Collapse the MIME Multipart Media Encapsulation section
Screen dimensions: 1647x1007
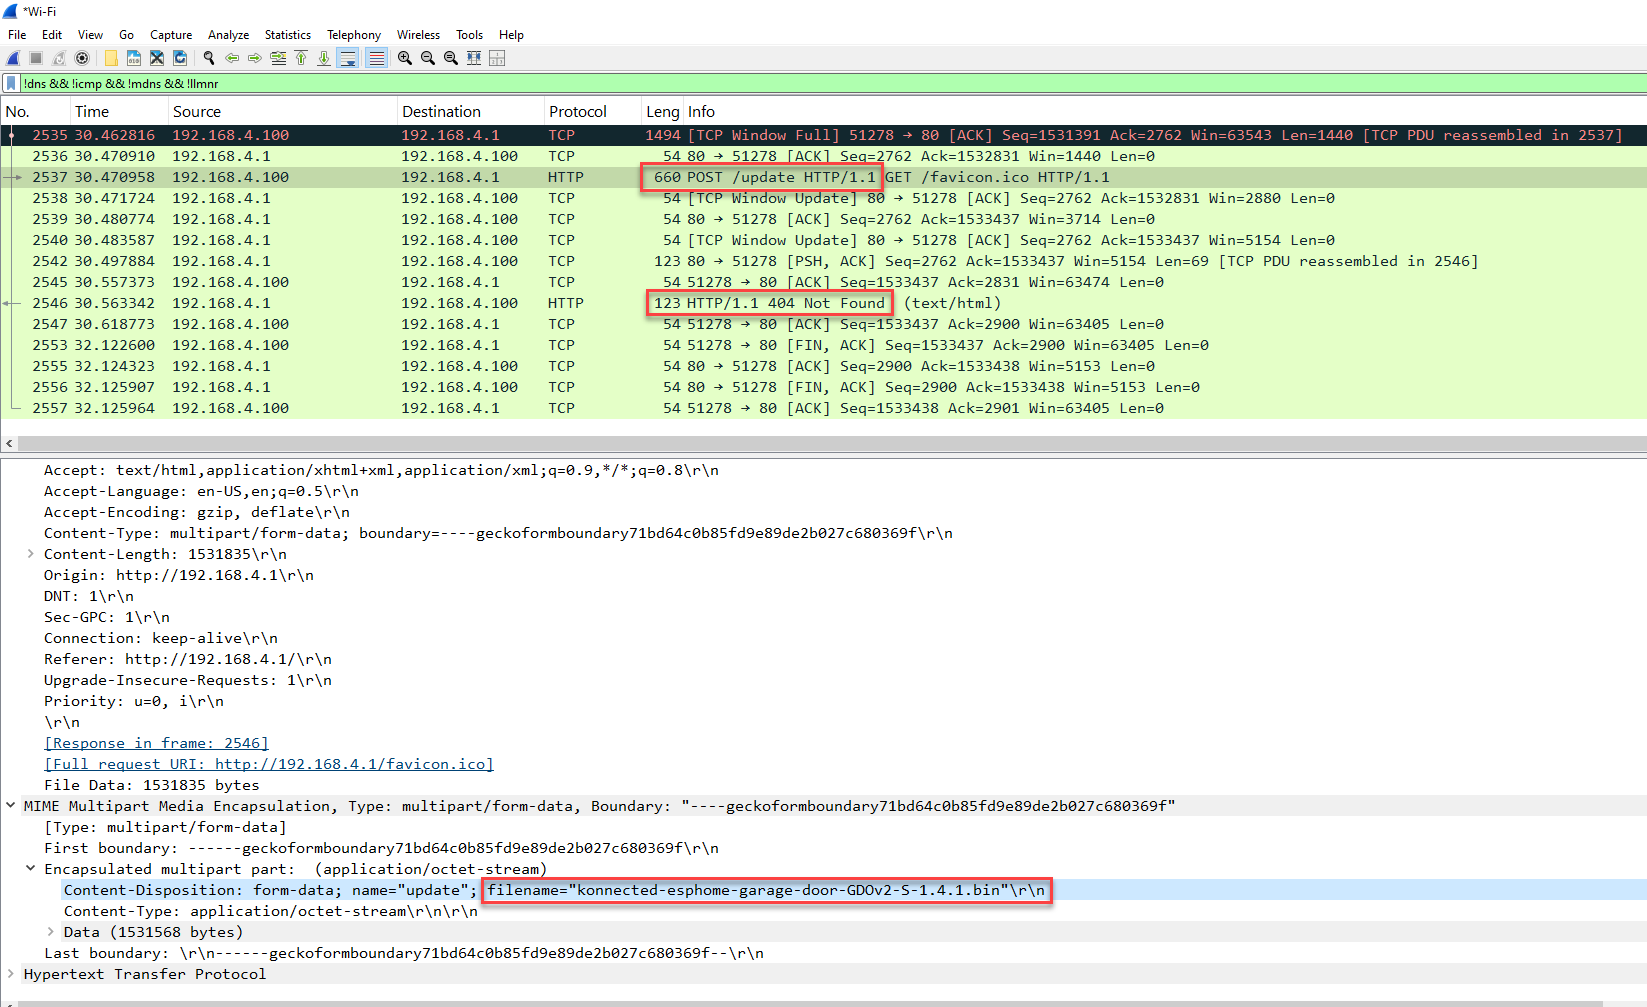coord(11,806)
